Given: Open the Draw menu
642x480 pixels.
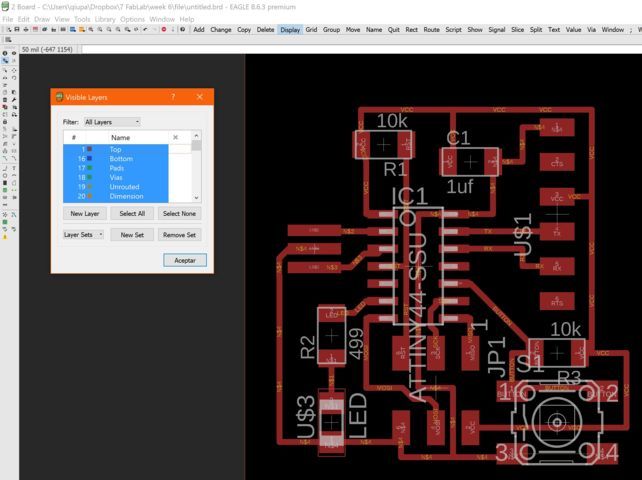Looking at the screenshot, I should click(x=42, y=19).
